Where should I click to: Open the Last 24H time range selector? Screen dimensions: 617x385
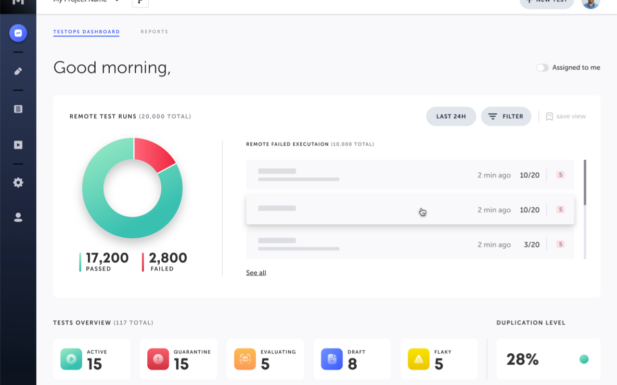451,117
